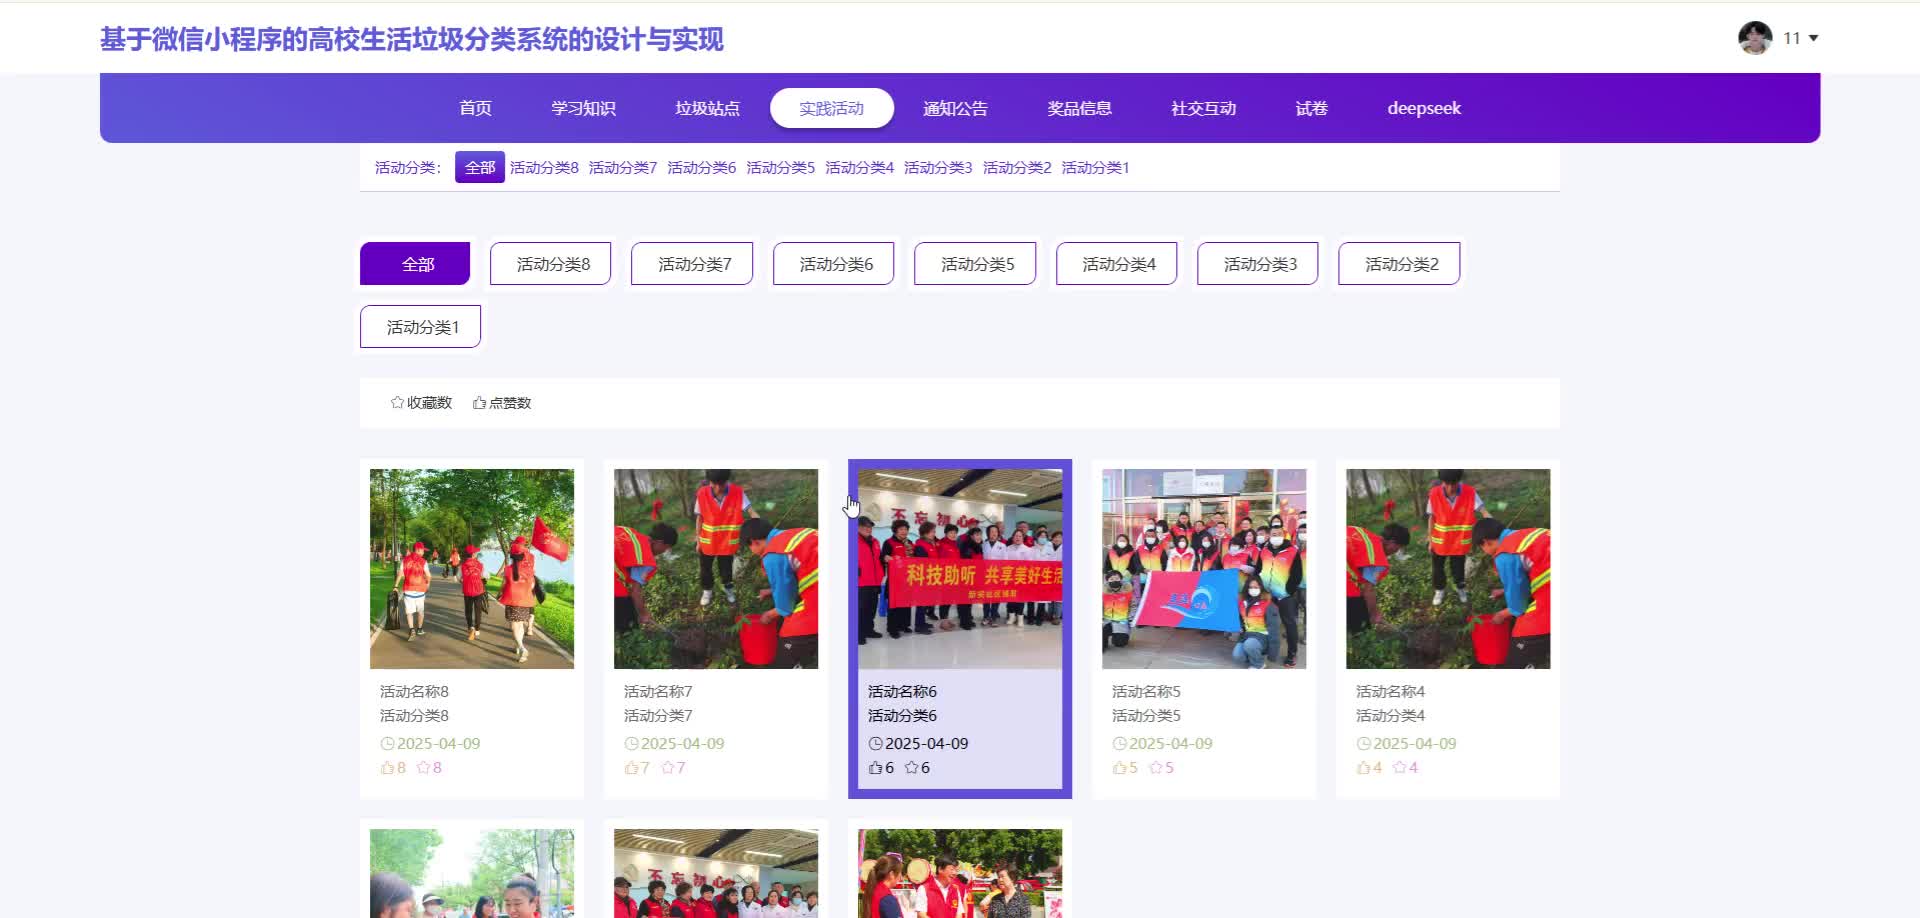Image resolution: width=1920 pixels, height=918 pixels.
Task: Click the outlined 活动分类7 button
Action: 692,264
